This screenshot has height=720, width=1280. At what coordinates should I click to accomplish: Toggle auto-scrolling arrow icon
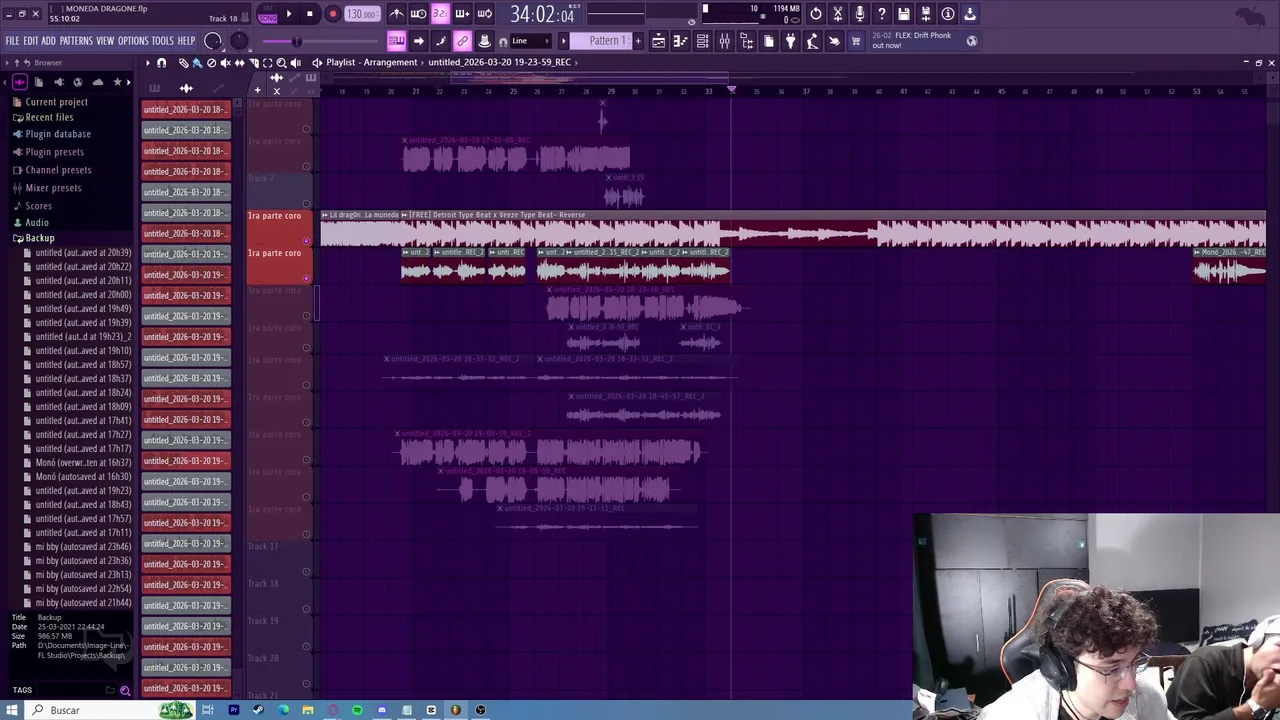pyautogui.click(x=418, y=41)
